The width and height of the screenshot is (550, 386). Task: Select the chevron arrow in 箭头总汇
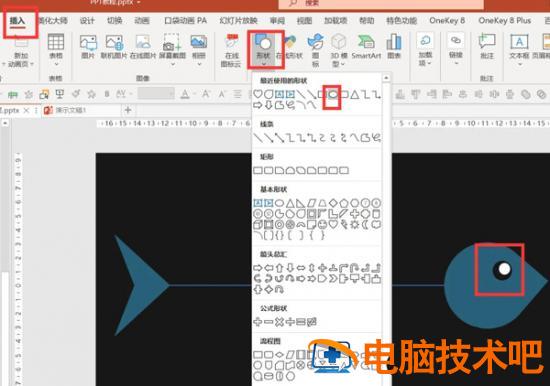click(x=333, y=279)
